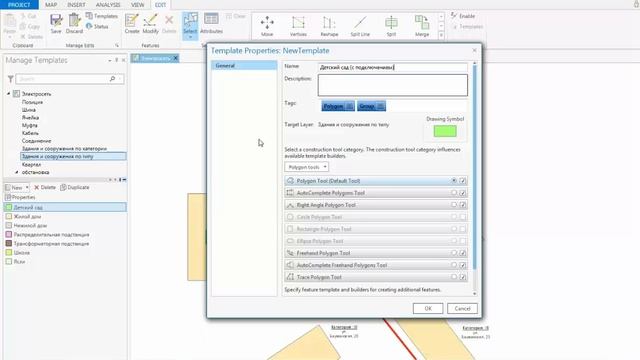Screen dimensions: 640x360
Task: Open the PROJECT tab
Action: point(19,5)
